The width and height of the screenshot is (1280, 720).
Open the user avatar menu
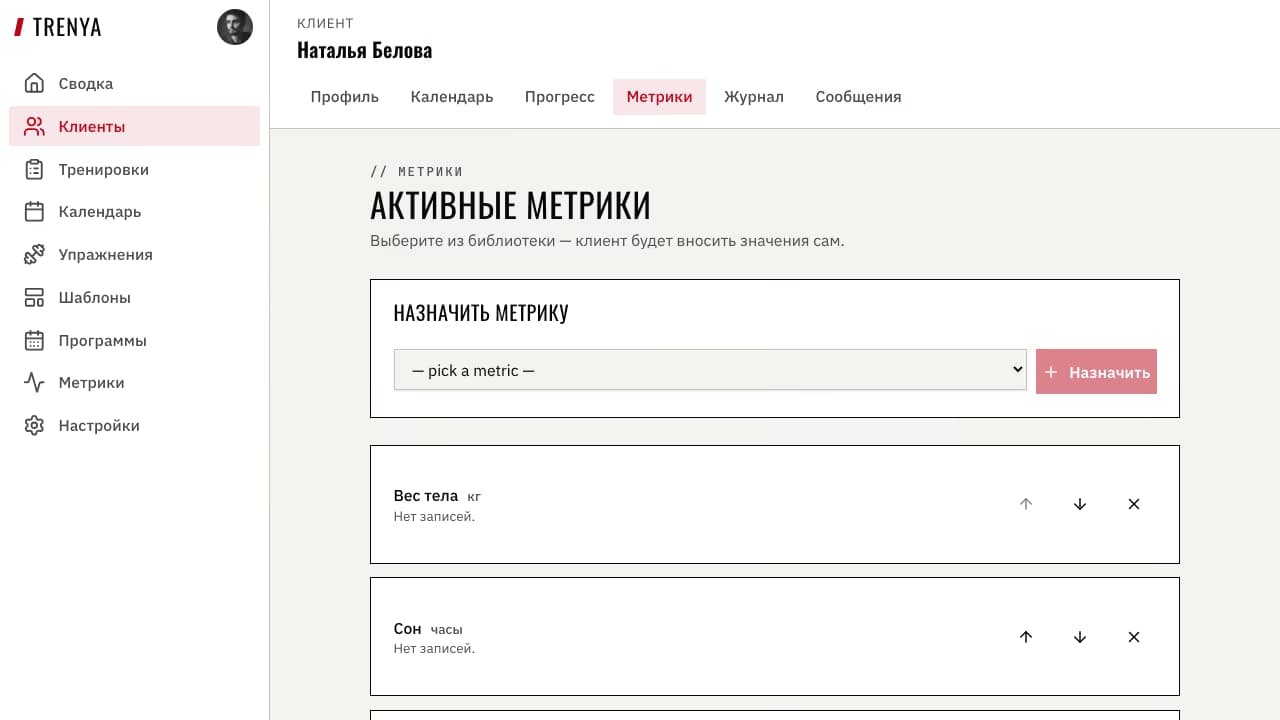[235, 27]
